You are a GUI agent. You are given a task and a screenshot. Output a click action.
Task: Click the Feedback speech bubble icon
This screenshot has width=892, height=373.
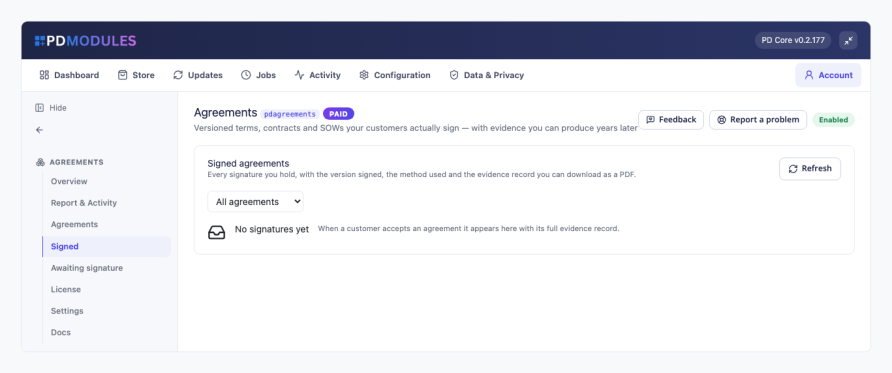650,120
